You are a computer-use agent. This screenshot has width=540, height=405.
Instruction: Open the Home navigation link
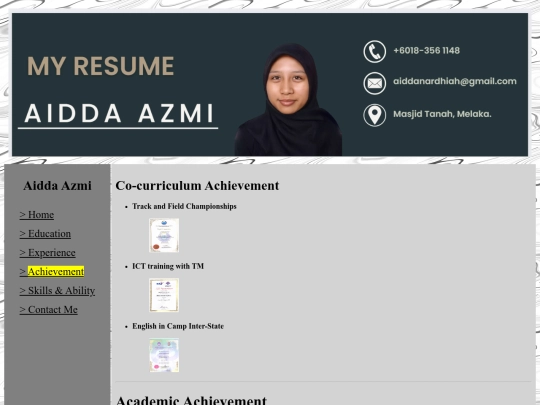tap(37, 215)
